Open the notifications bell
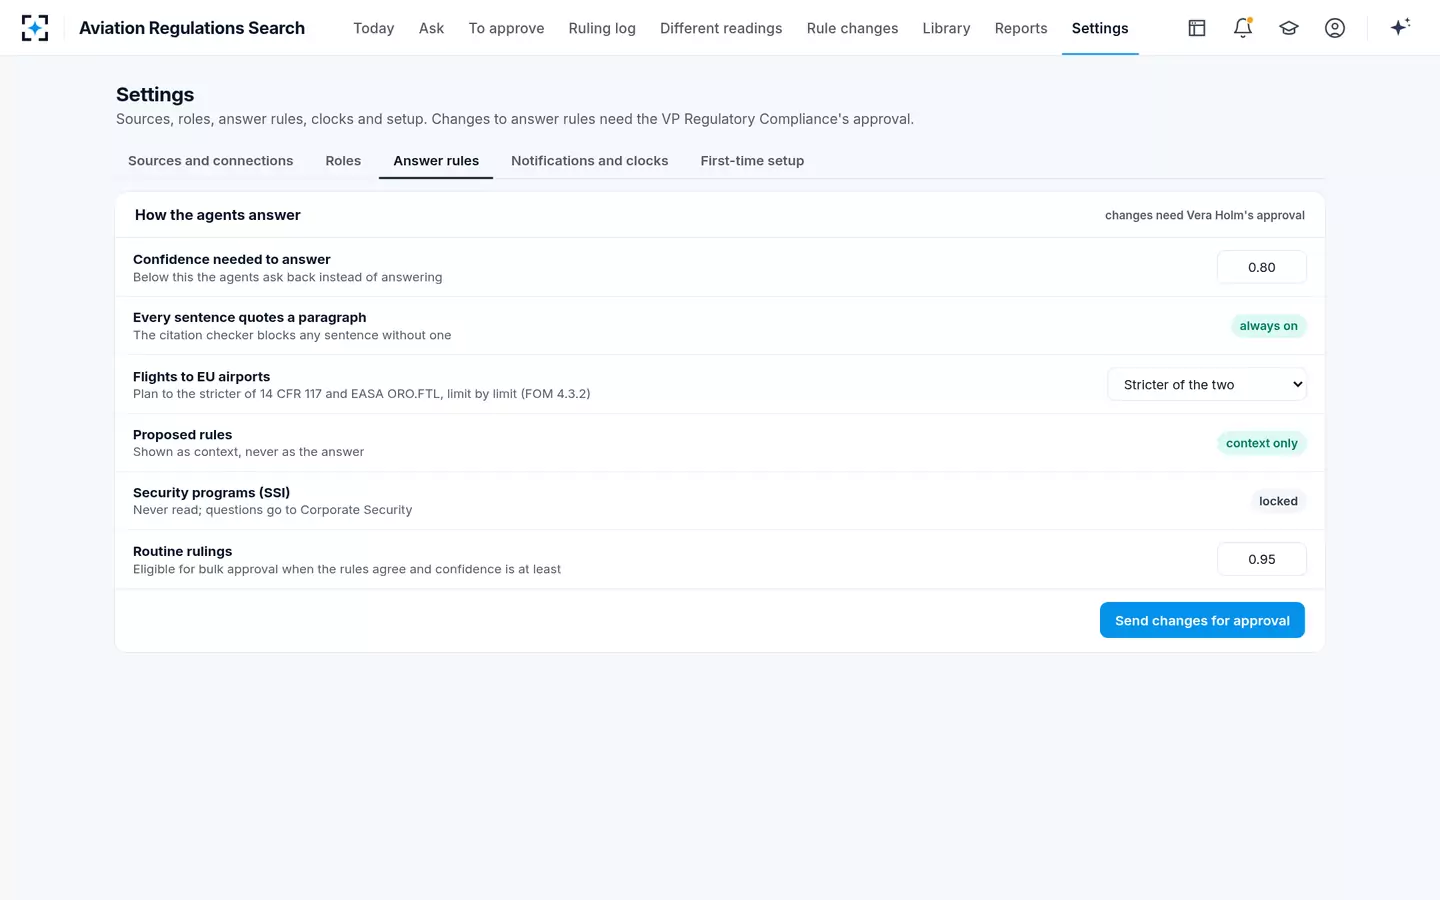The image size is (1440, 900). coord(1243,28)
